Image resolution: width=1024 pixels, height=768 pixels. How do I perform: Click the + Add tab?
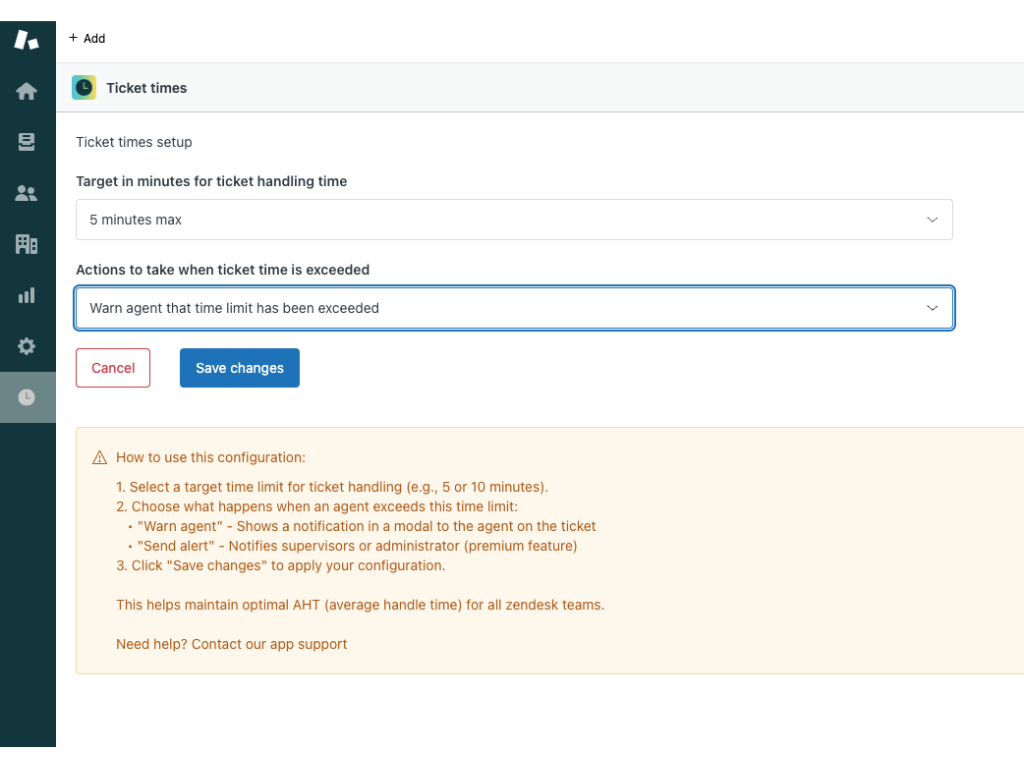[x=87, y=38]
